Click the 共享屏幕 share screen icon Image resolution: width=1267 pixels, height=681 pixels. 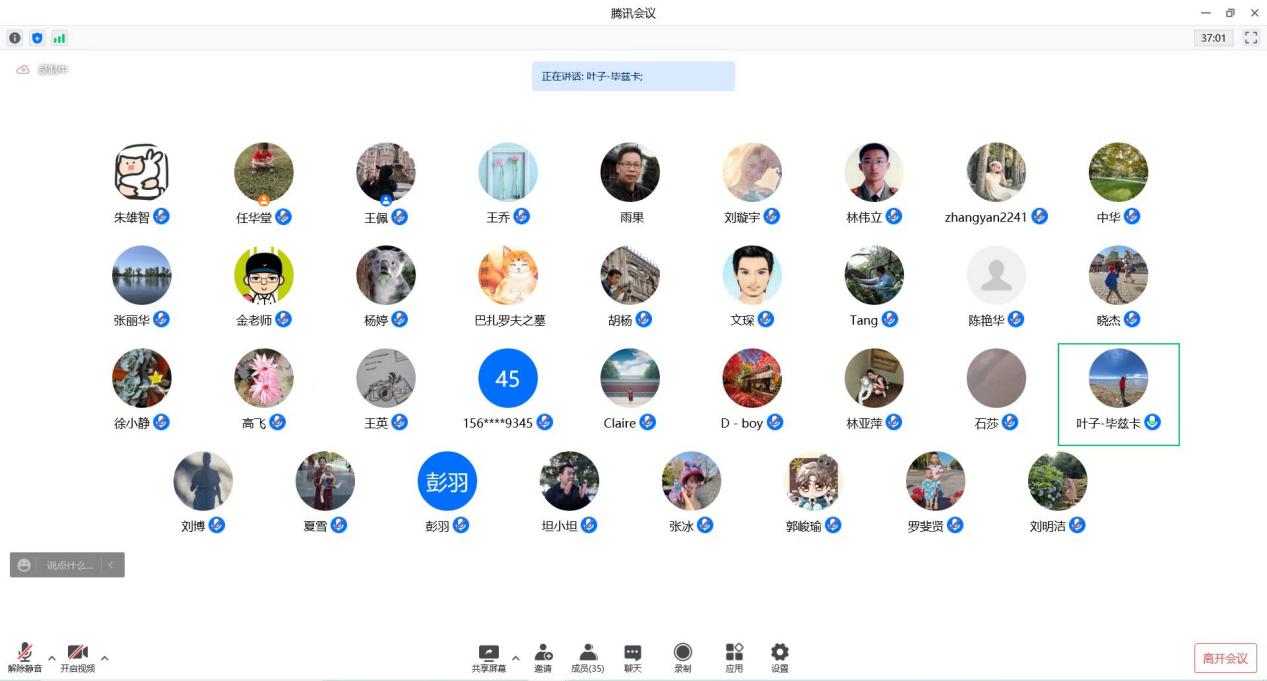click(489, 653)
